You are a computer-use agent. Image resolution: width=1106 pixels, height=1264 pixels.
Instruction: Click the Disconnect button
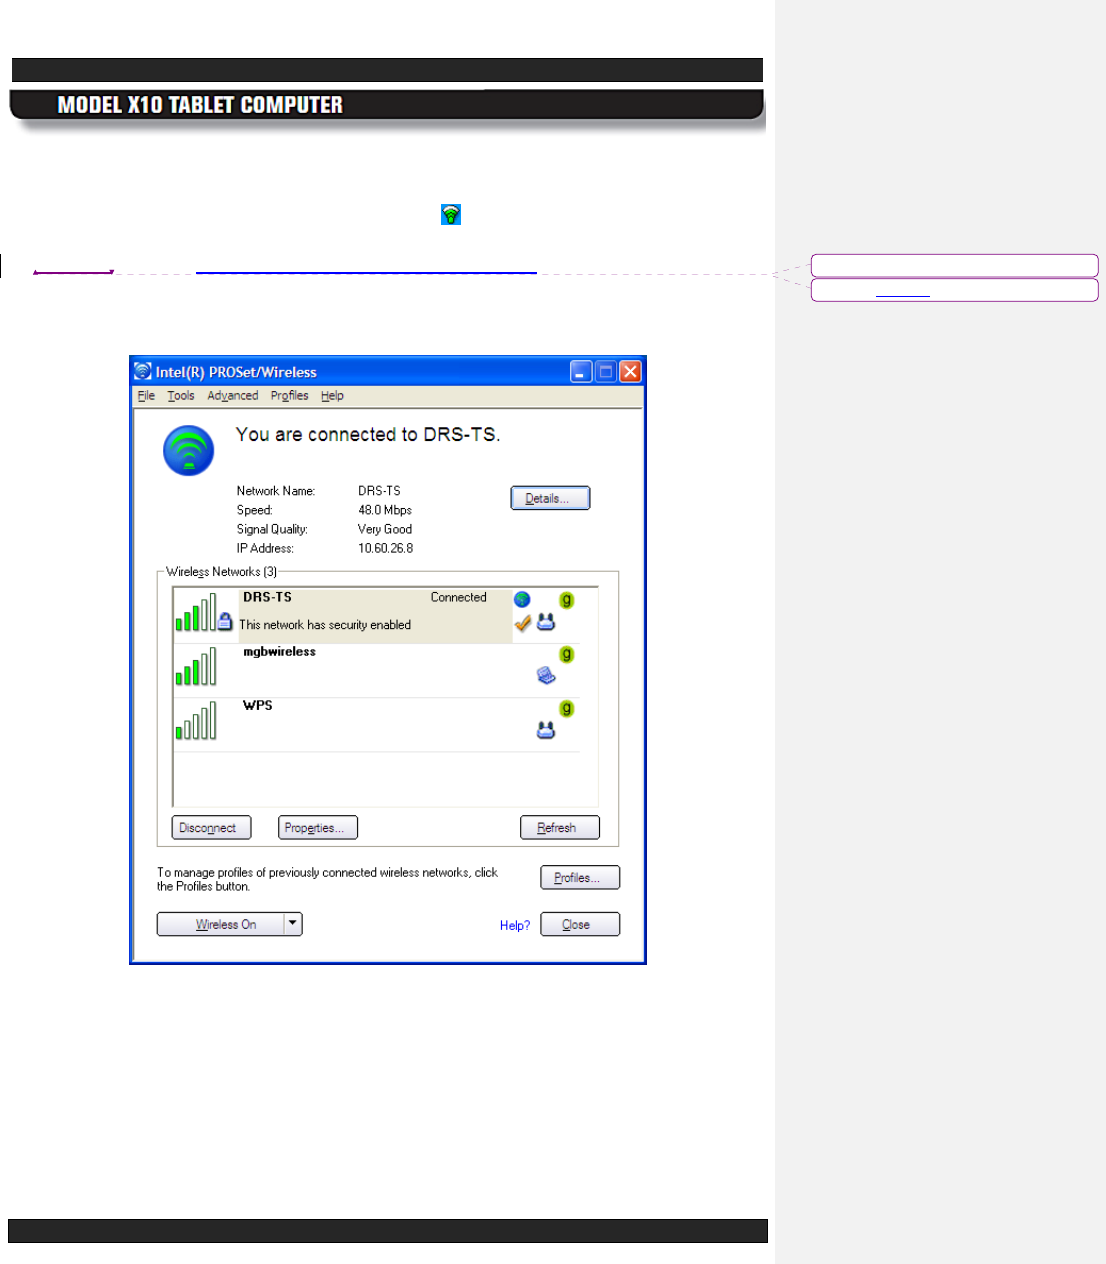tap(211, 828)
